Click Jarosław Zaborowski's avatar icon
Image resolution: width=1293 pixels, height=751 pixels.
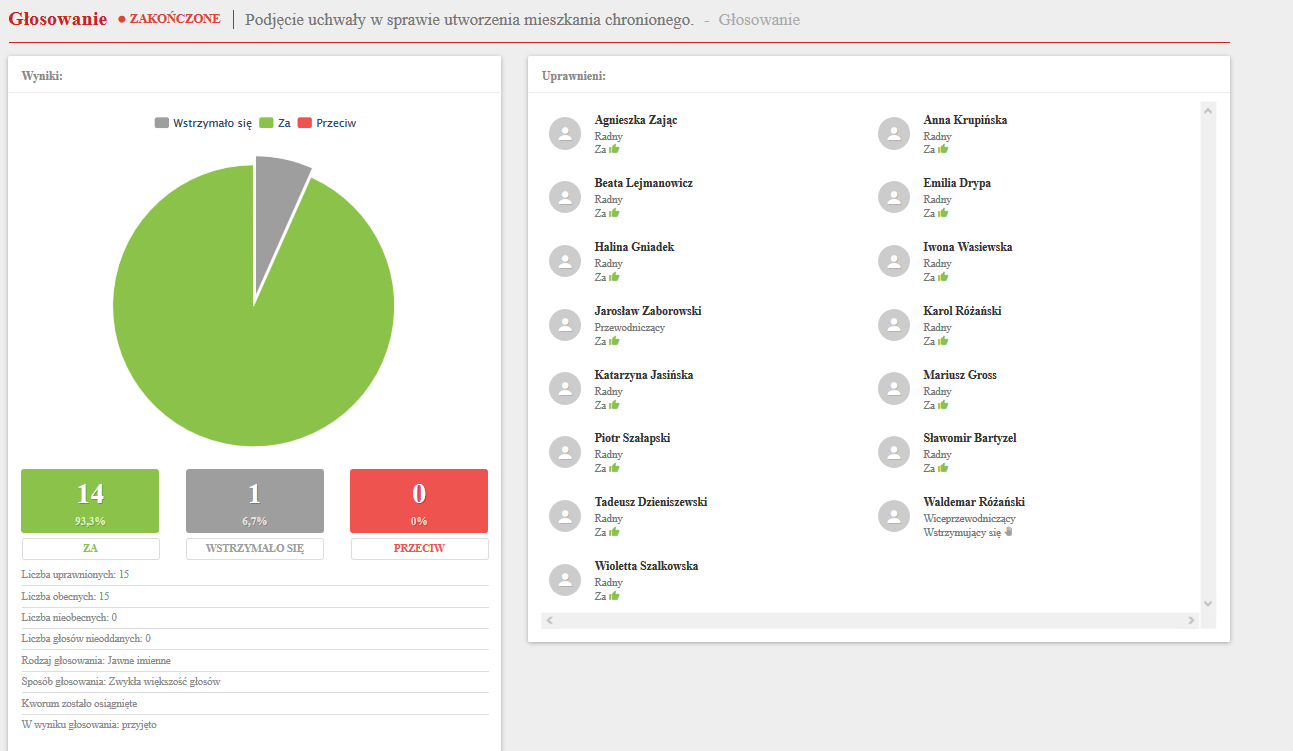click(565, 325)
